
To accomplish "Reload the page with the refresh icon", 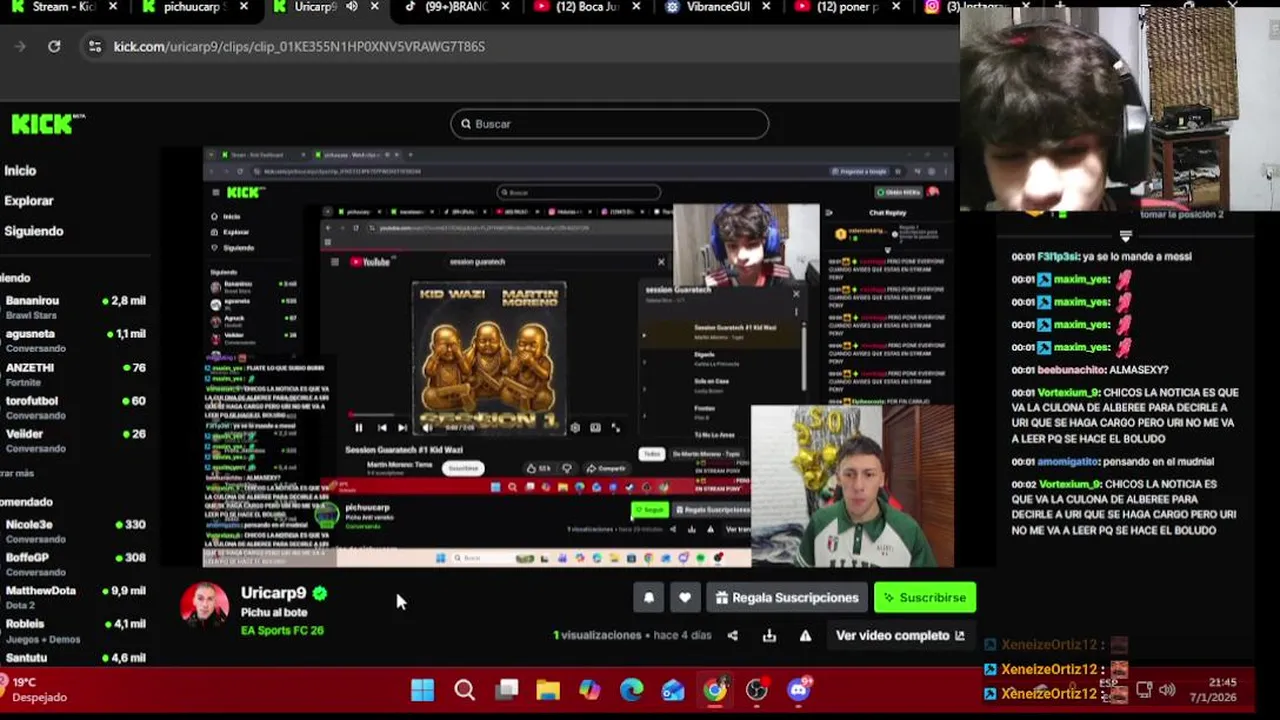I will coord(54,46).
